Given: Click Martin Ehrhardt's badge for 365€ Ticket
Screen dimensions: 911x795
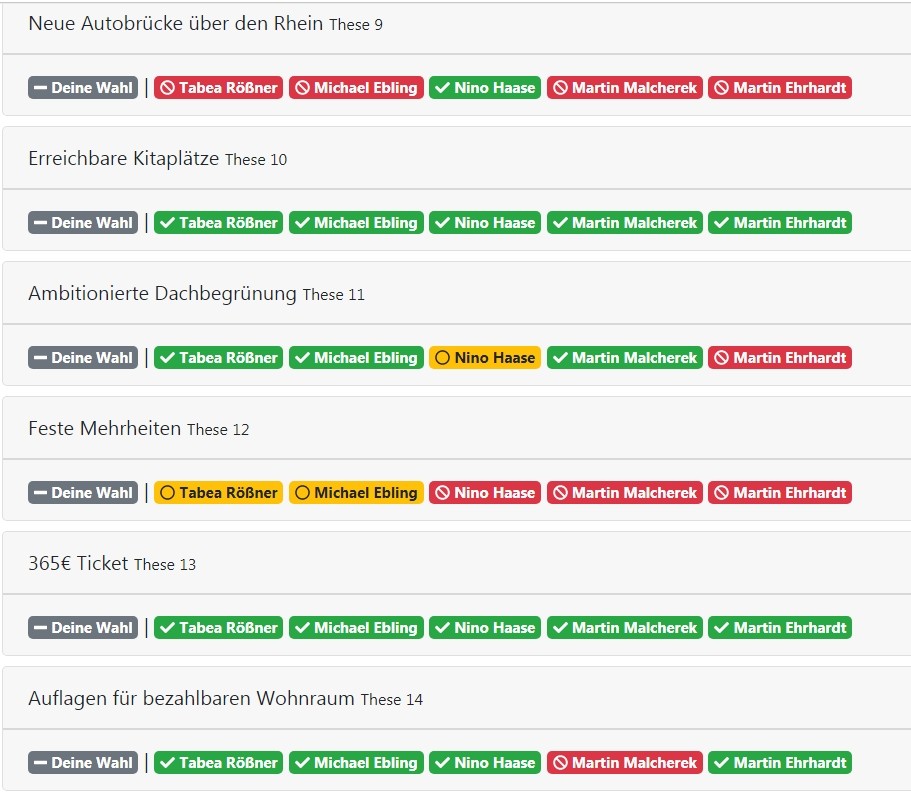Looking at the screenshot, I should pyautogui.click(x=780, y=628).
